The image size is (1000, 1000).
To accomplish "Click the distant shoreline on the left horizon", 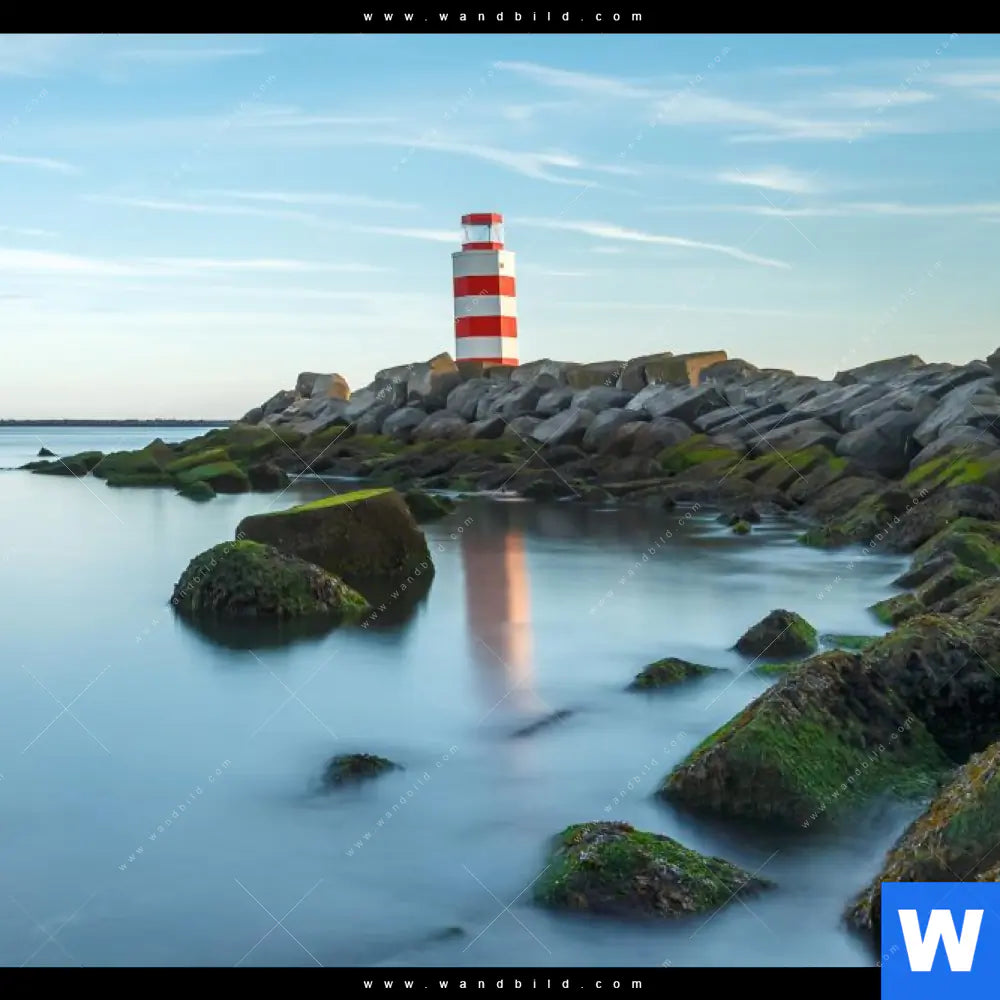I will pos(110,423).
